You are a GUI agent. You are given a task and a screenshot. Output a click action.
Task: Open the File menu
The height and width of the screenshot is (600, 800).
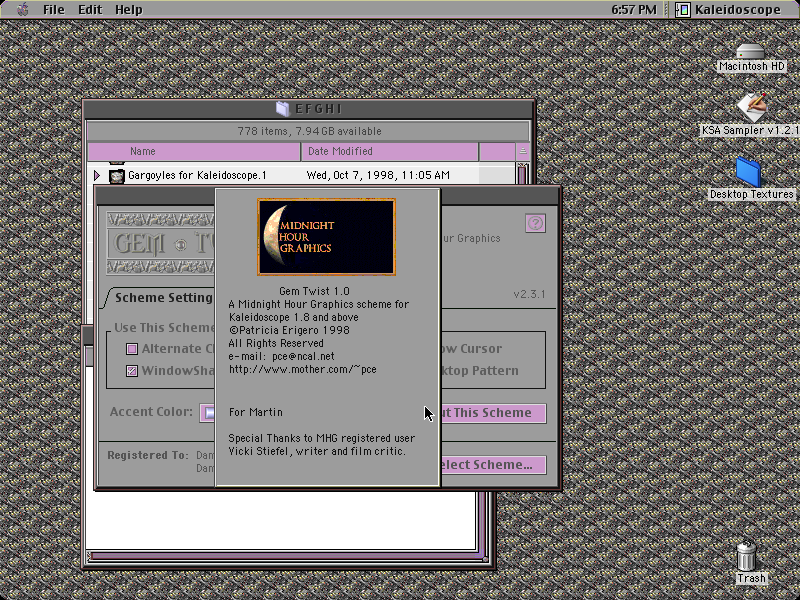[54, 10]
